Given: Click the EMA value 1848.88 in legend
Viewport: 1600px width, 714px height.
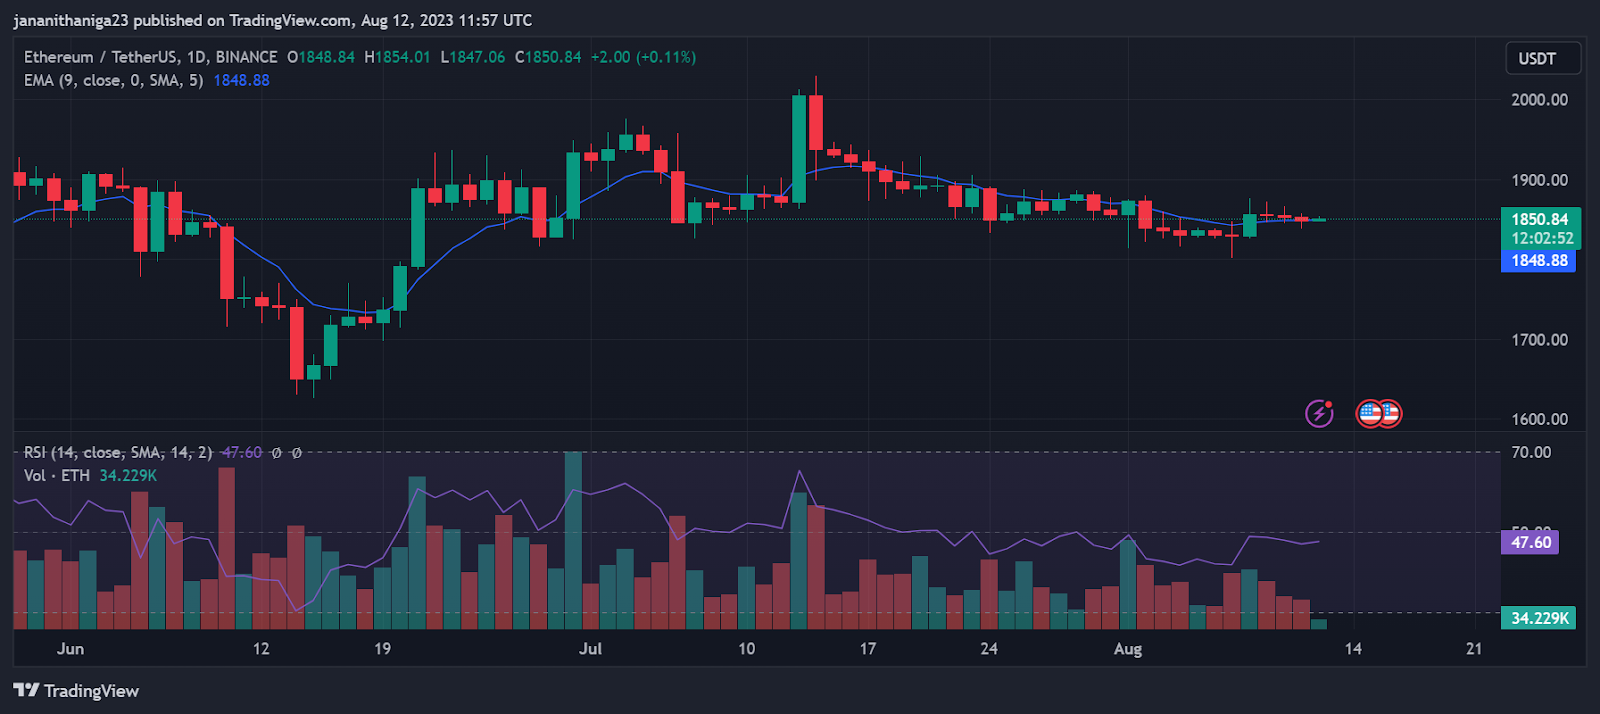Looking at the screenshot, I should [x=241, y=80].
